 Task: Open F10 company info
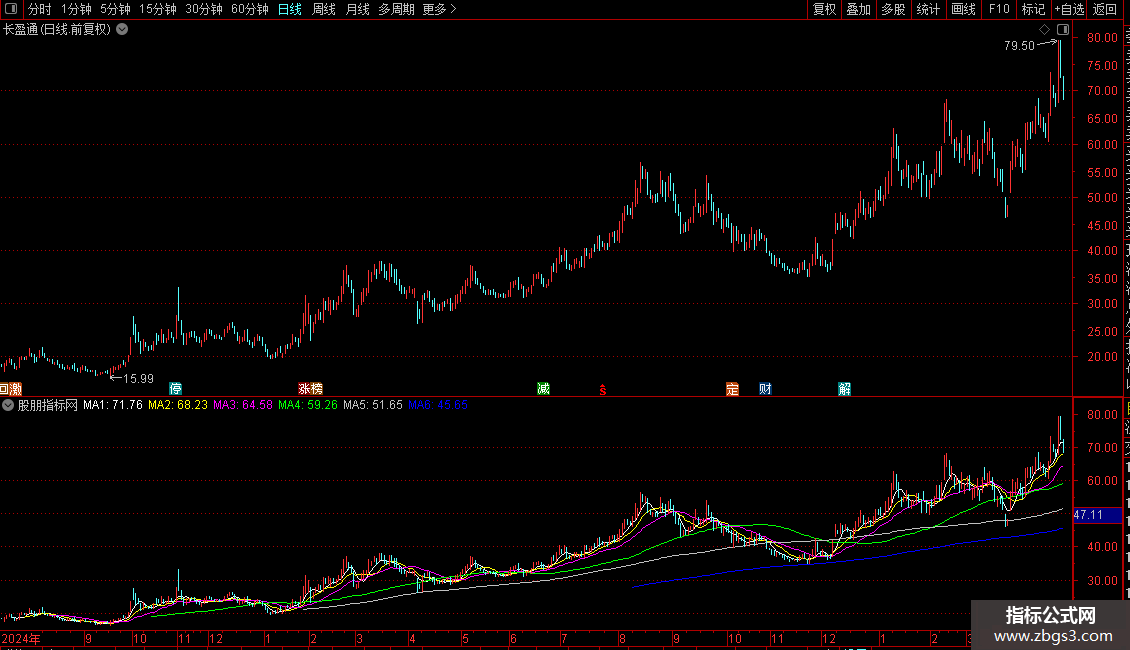(x=999, y=9)
